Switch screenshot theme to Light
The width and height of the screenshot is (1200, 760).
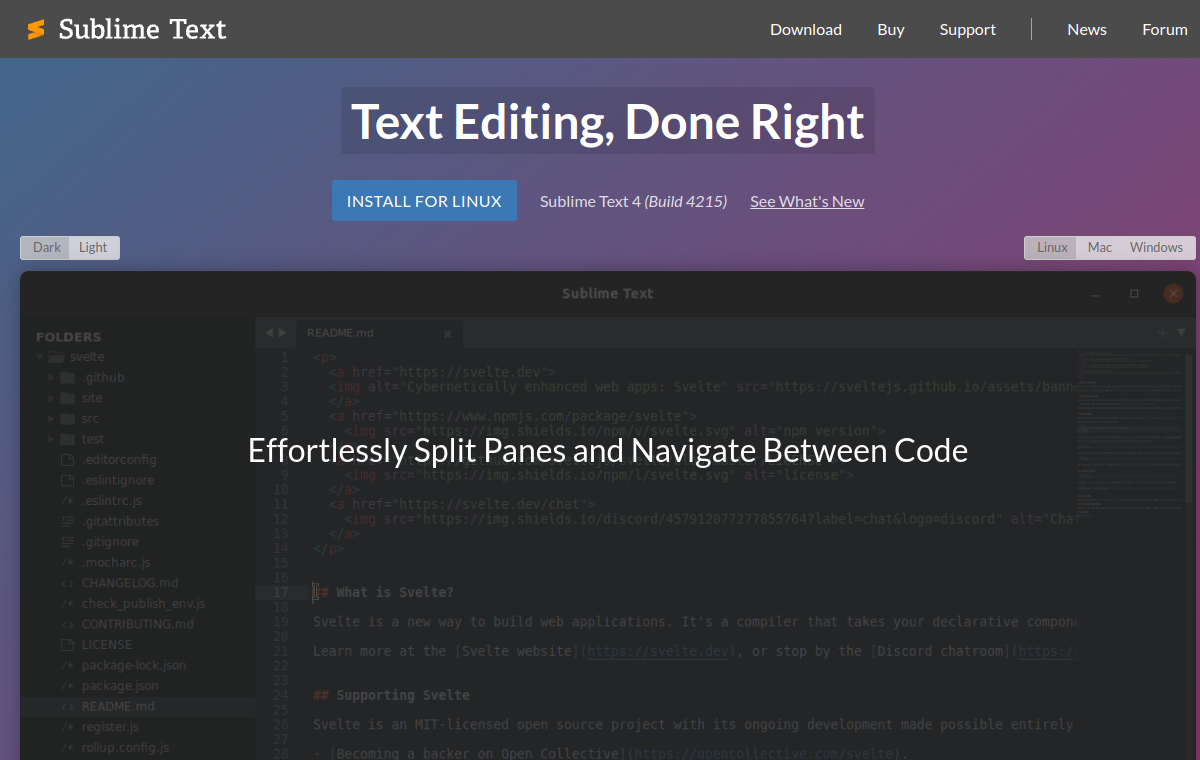(x=93, y=248)
